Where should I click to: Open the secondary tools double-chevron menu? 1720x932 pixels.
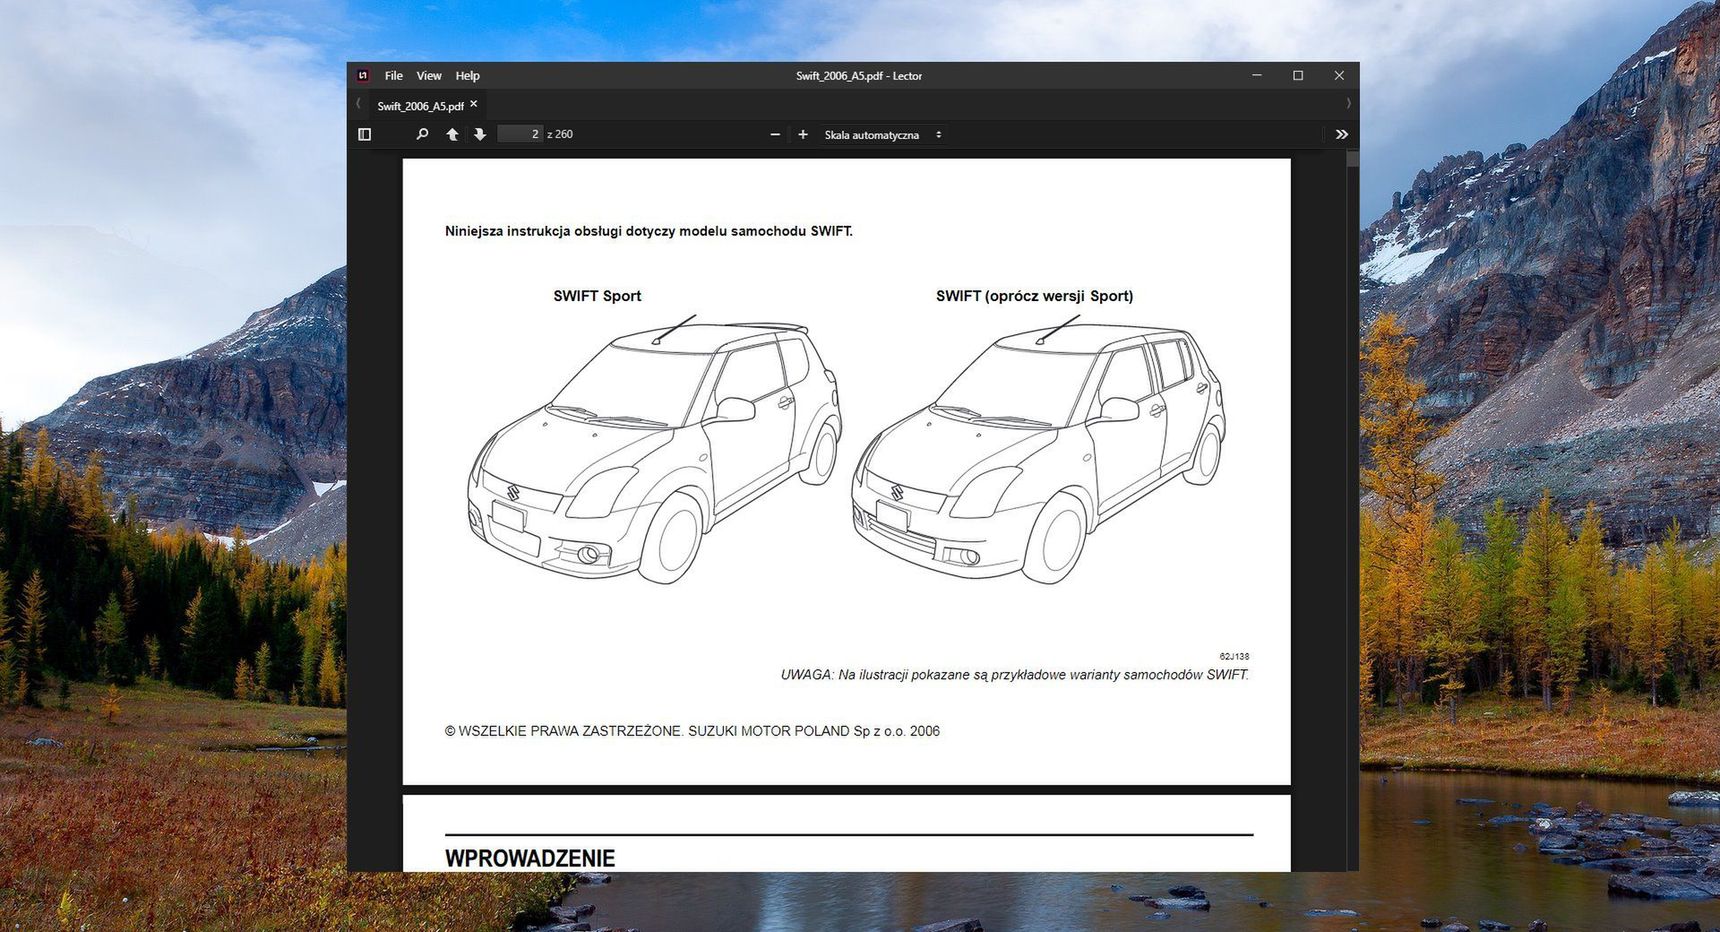(x=1341, y=134)
